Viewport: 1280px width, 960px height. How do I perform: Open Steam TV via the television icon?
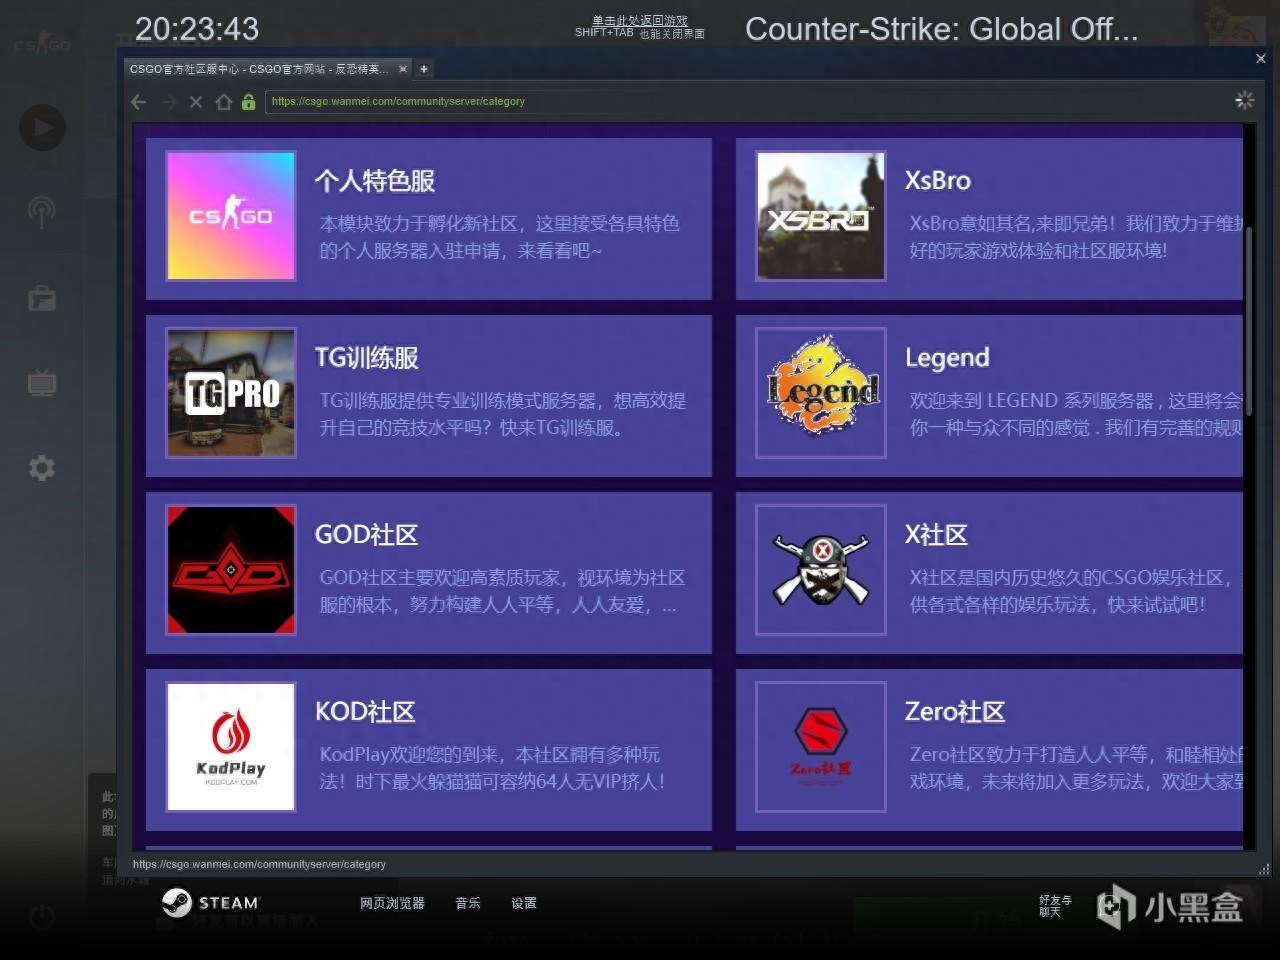click(41, 382)
